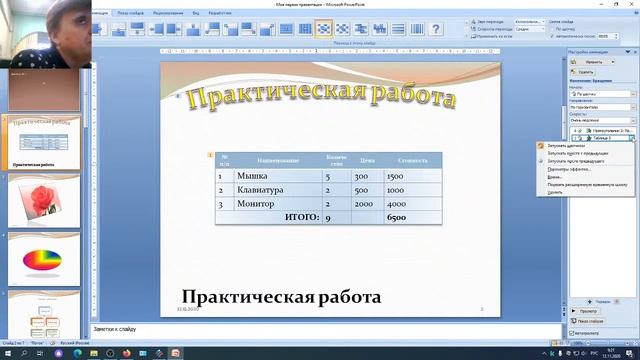The height and width of the screenshot is (360, 640).
Task: Apply transition with left-pointing arrow icon
Action: coord(156,29)
